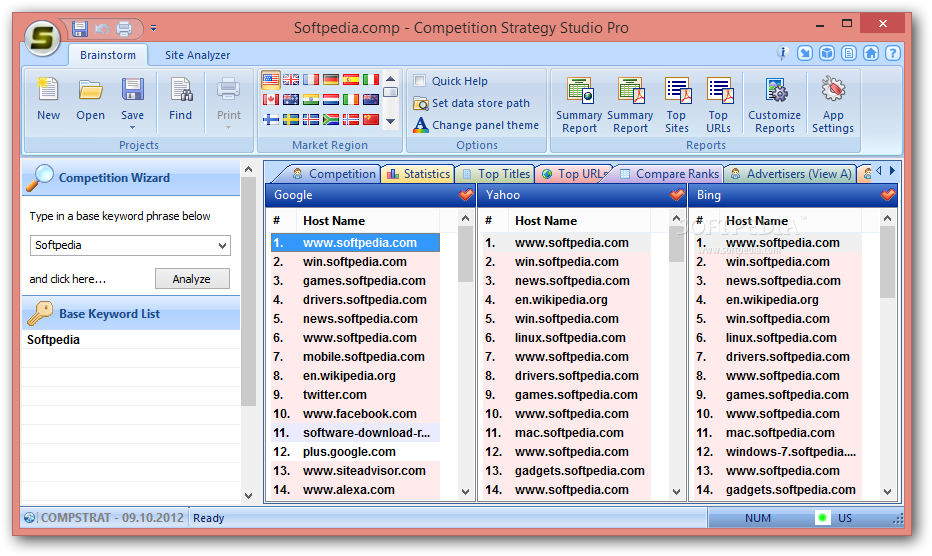Click the Find binoculars icon
The height and width of the screenshot is (556, 932).
pyautogui.click(x=181, y=90)
